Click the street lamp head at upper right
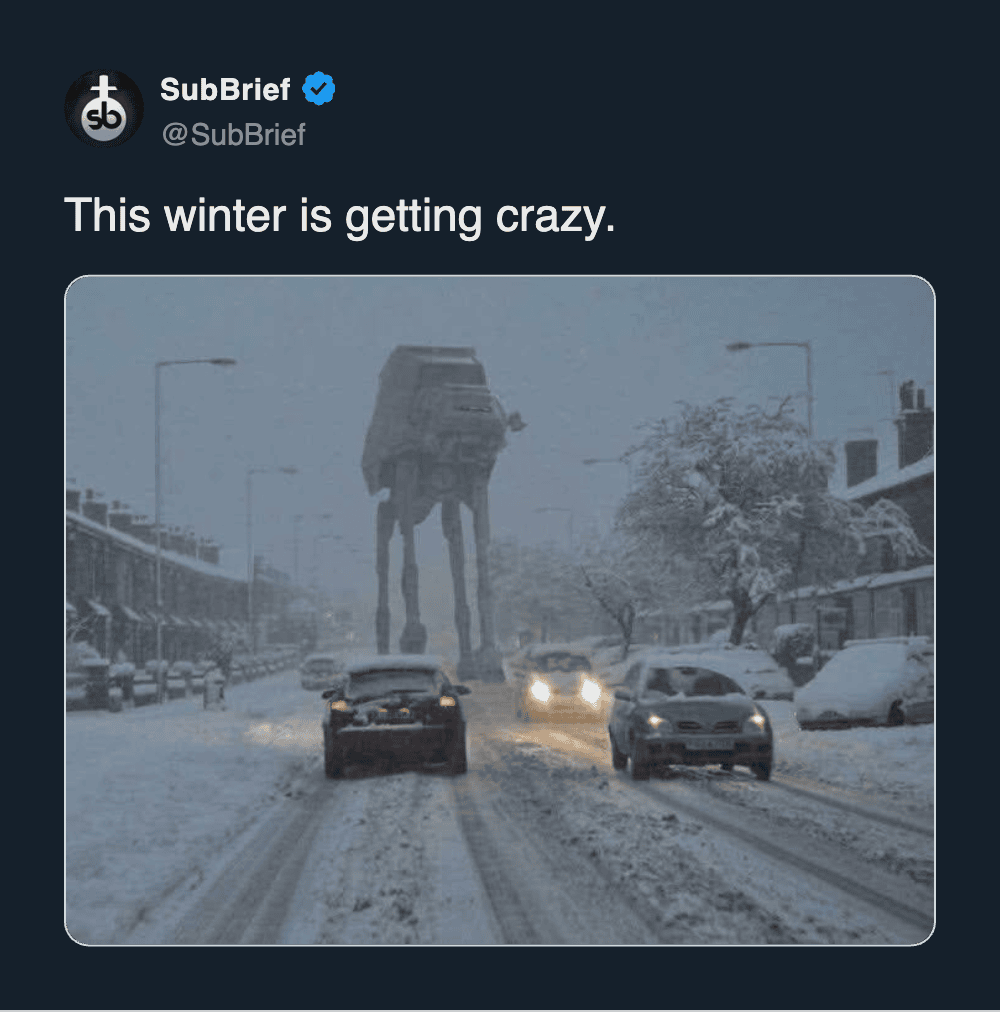This screenshot has height=1012, width=1000. point(742,346)
